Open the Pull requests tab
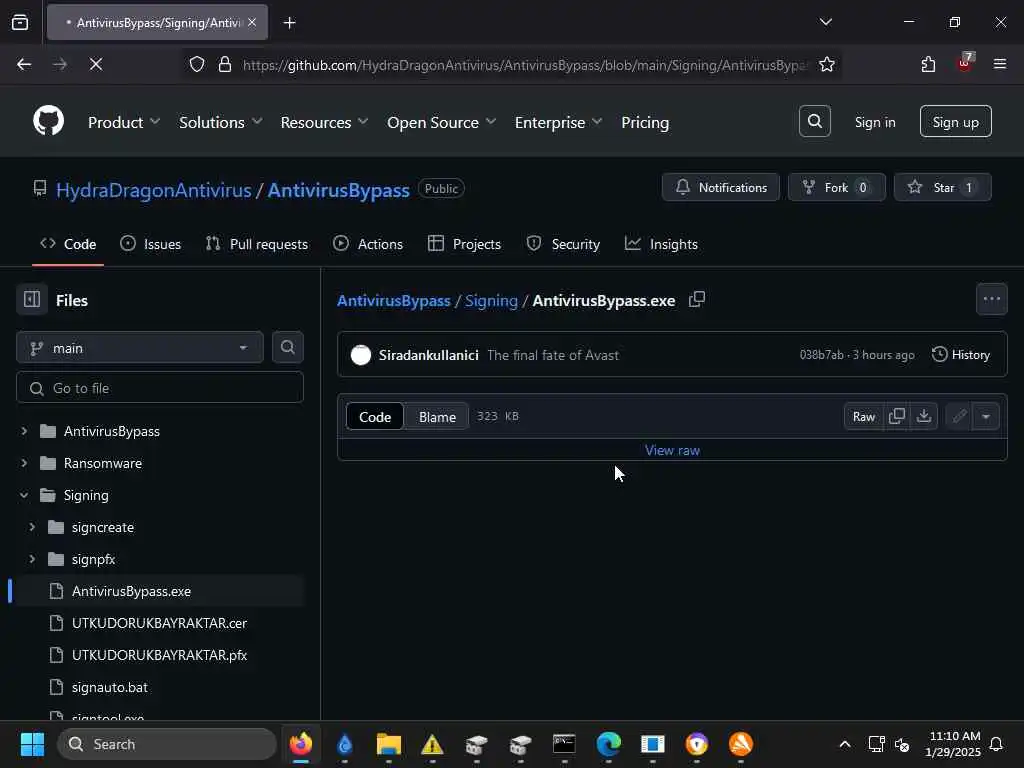Viewport: 1024px width, 768px height. 257,244
